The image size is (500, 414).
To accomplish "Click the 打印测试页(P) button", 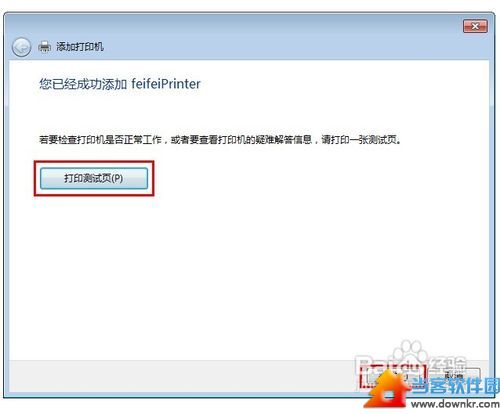I will (x=94, y=178).
